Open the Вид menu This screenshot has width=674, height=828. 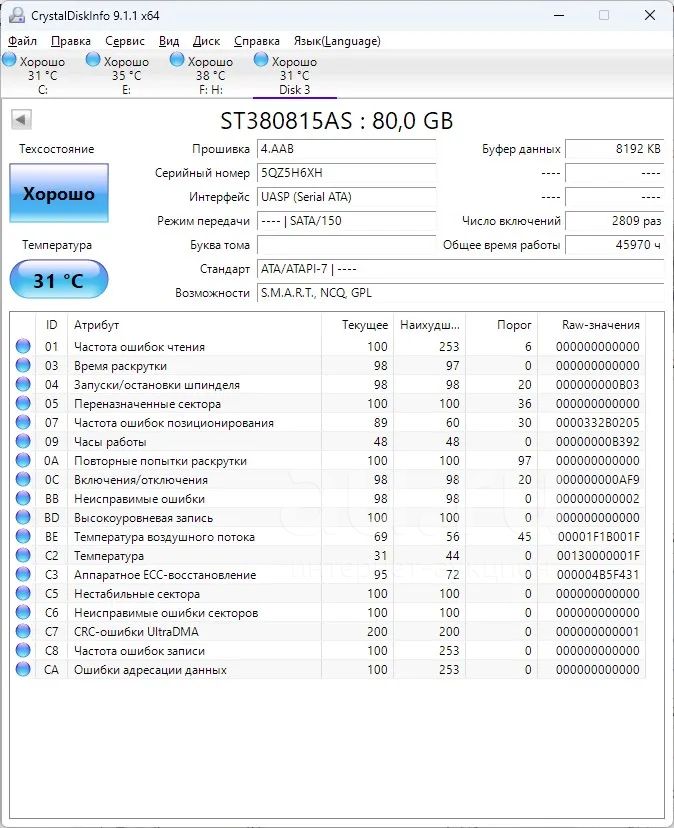(169, 41)
